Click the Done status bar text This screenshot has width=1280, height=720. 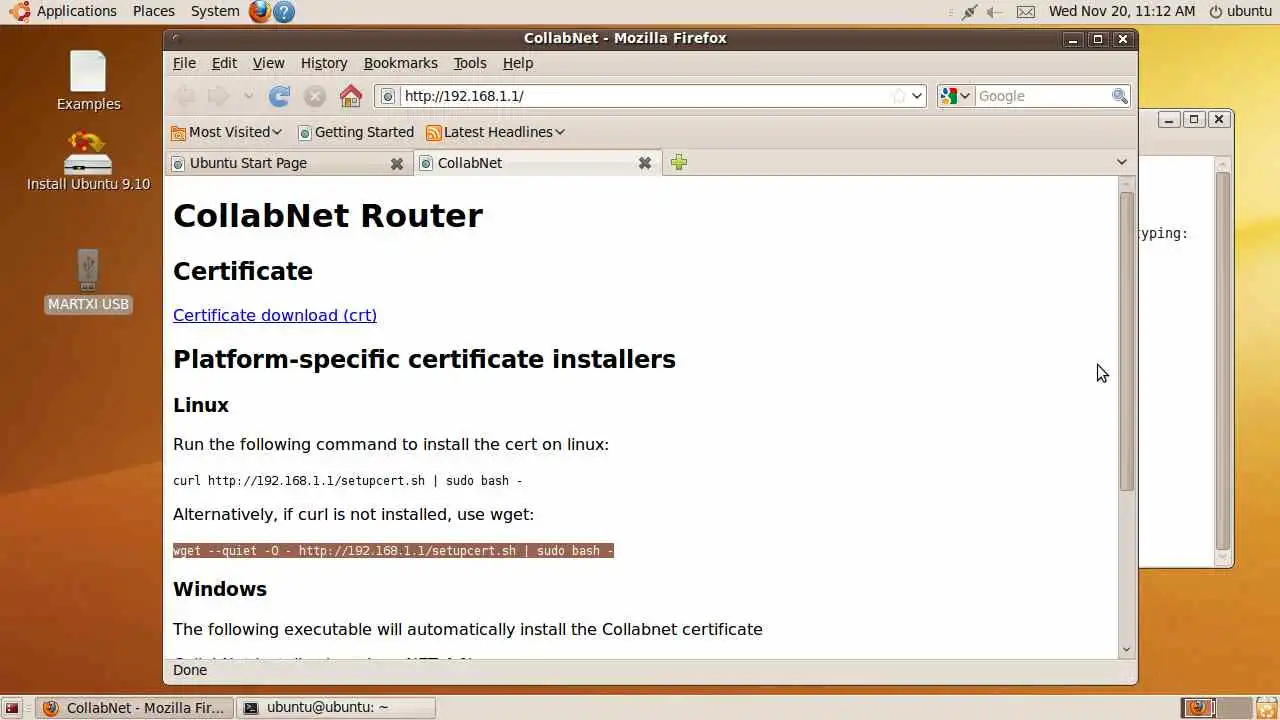(190, 670)
